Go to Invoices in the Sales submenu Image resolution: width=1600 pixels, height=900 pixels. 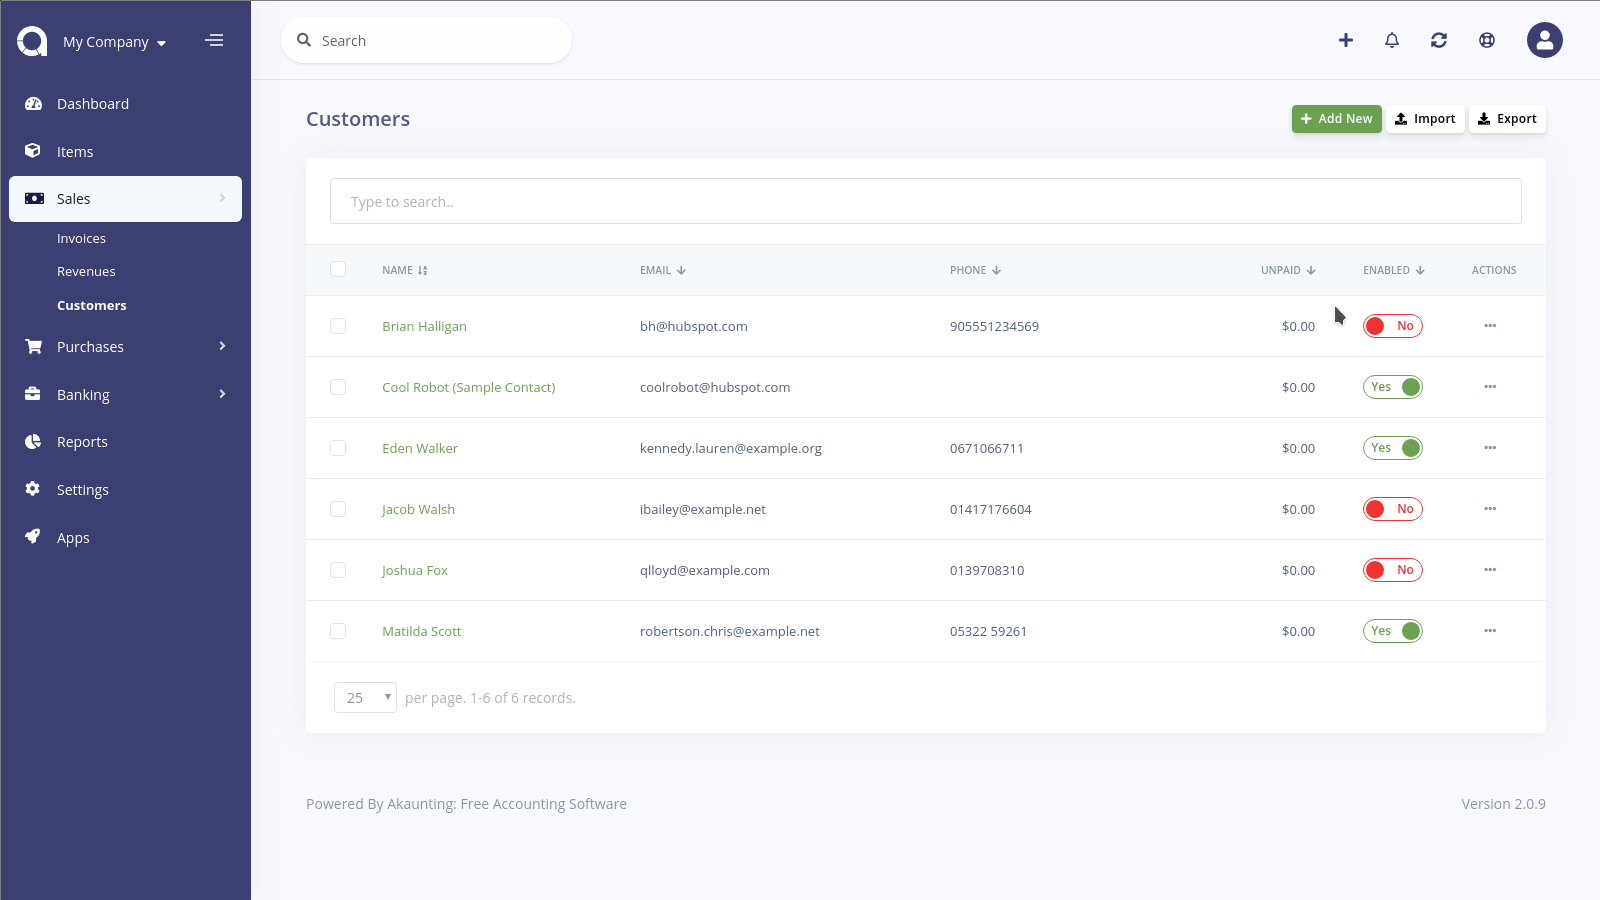pos(81,239)
